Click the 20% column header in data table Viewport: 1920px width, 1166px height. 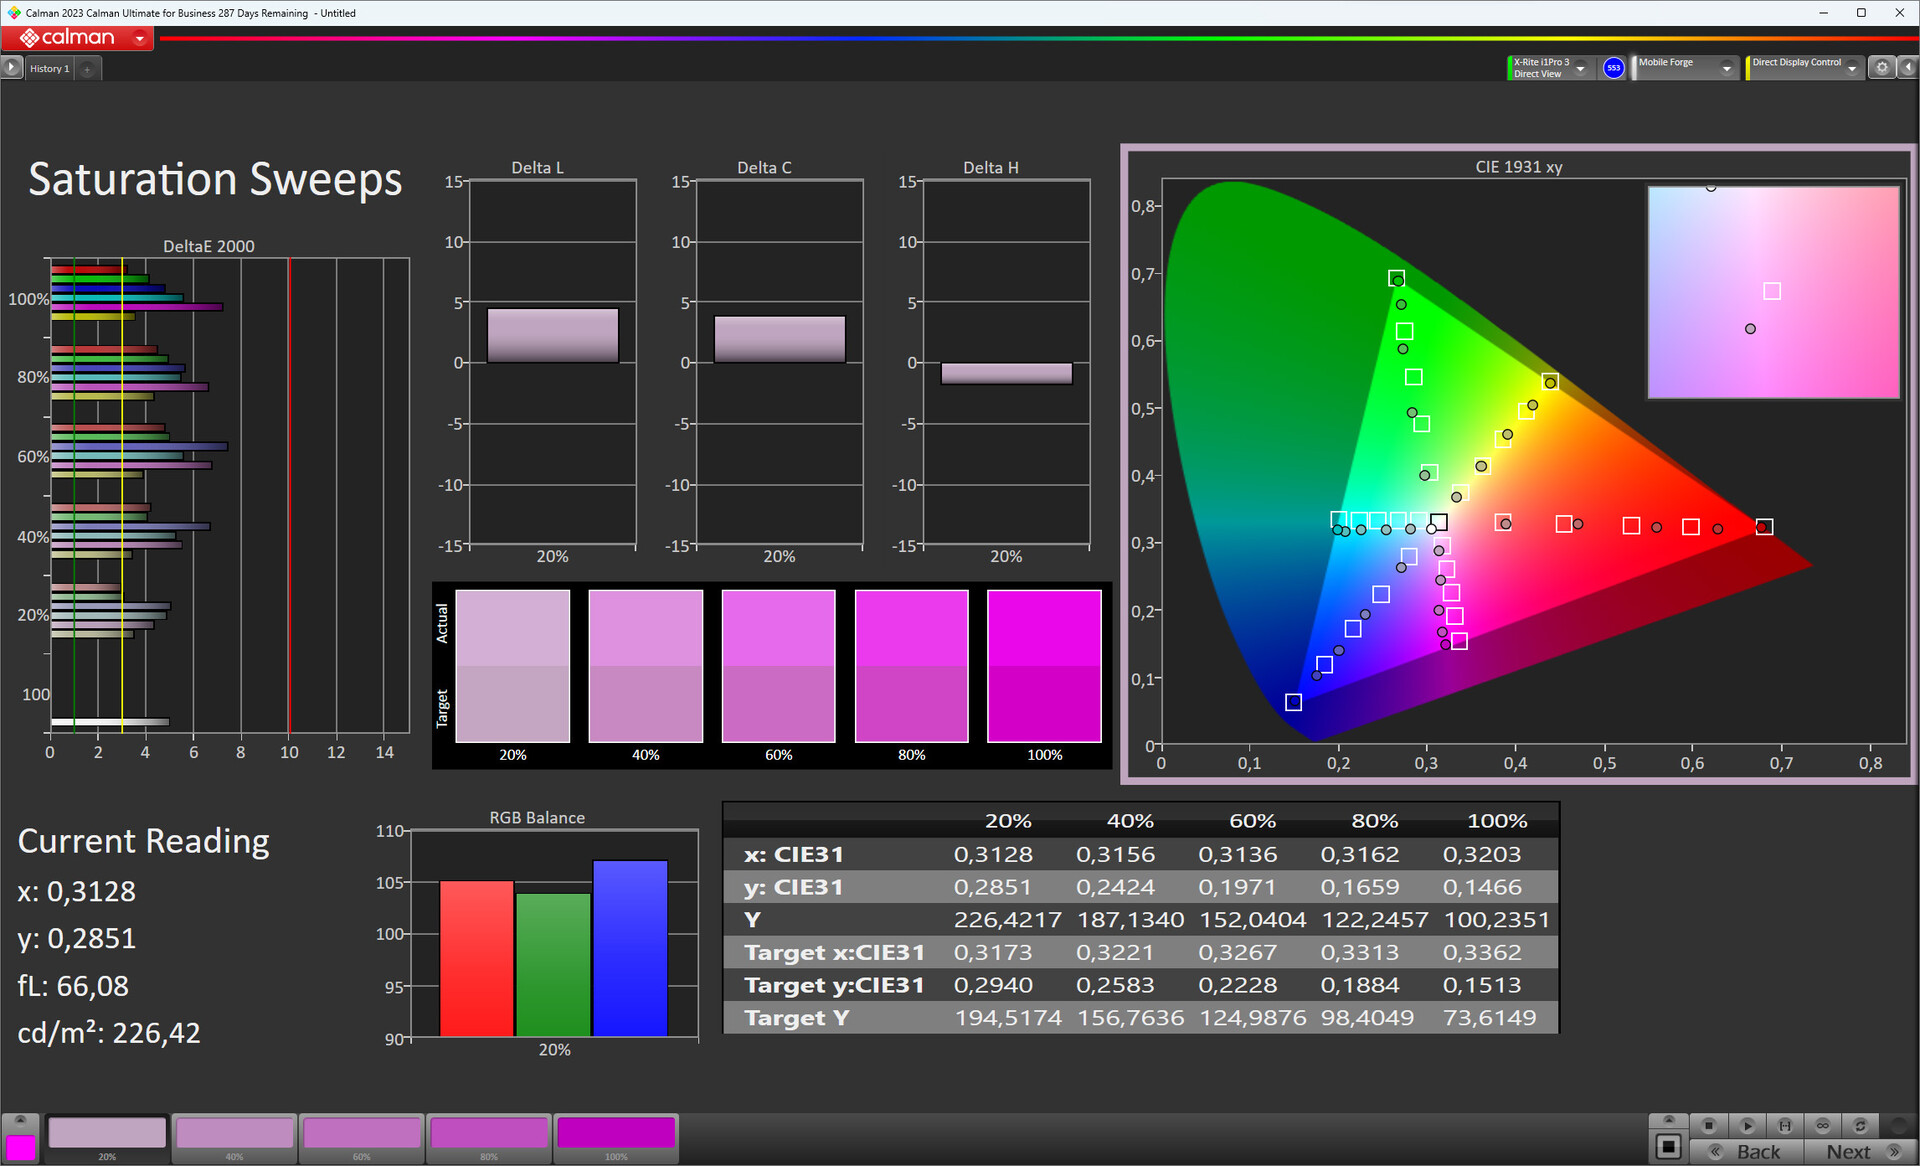(1008, 821)
